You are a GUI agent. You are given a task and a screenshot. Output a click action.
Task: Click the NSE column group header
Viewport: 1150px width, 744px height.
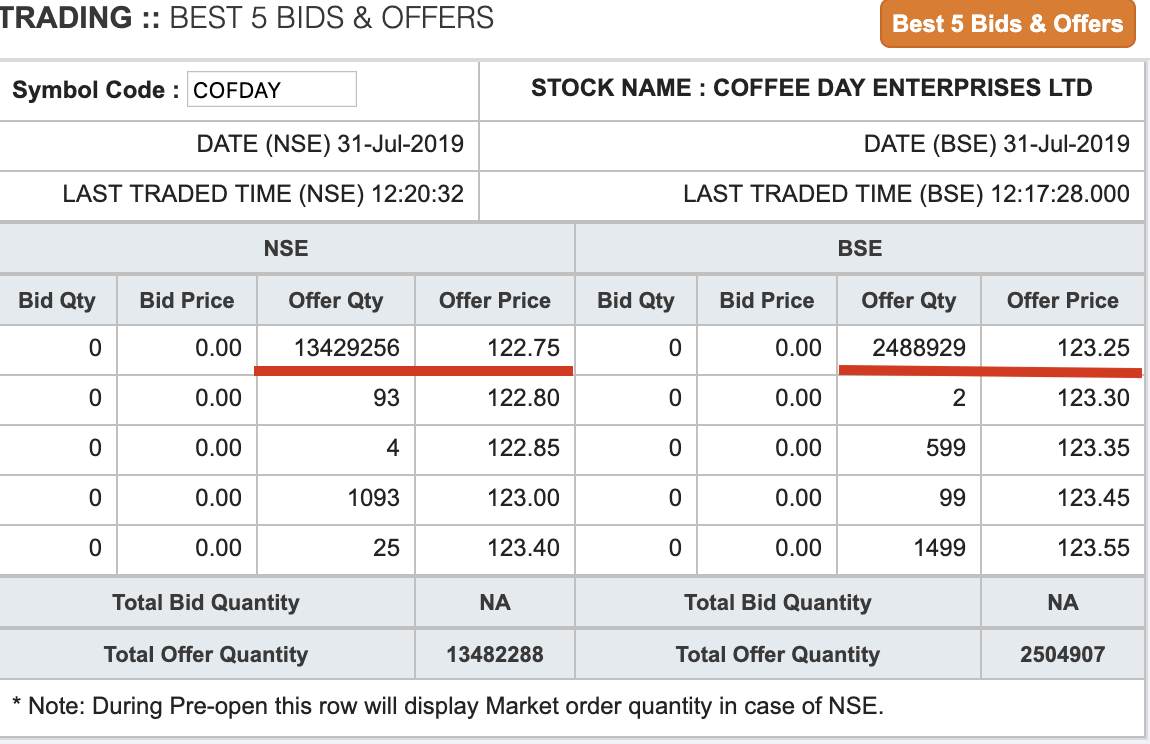click(x=286, y=248)
